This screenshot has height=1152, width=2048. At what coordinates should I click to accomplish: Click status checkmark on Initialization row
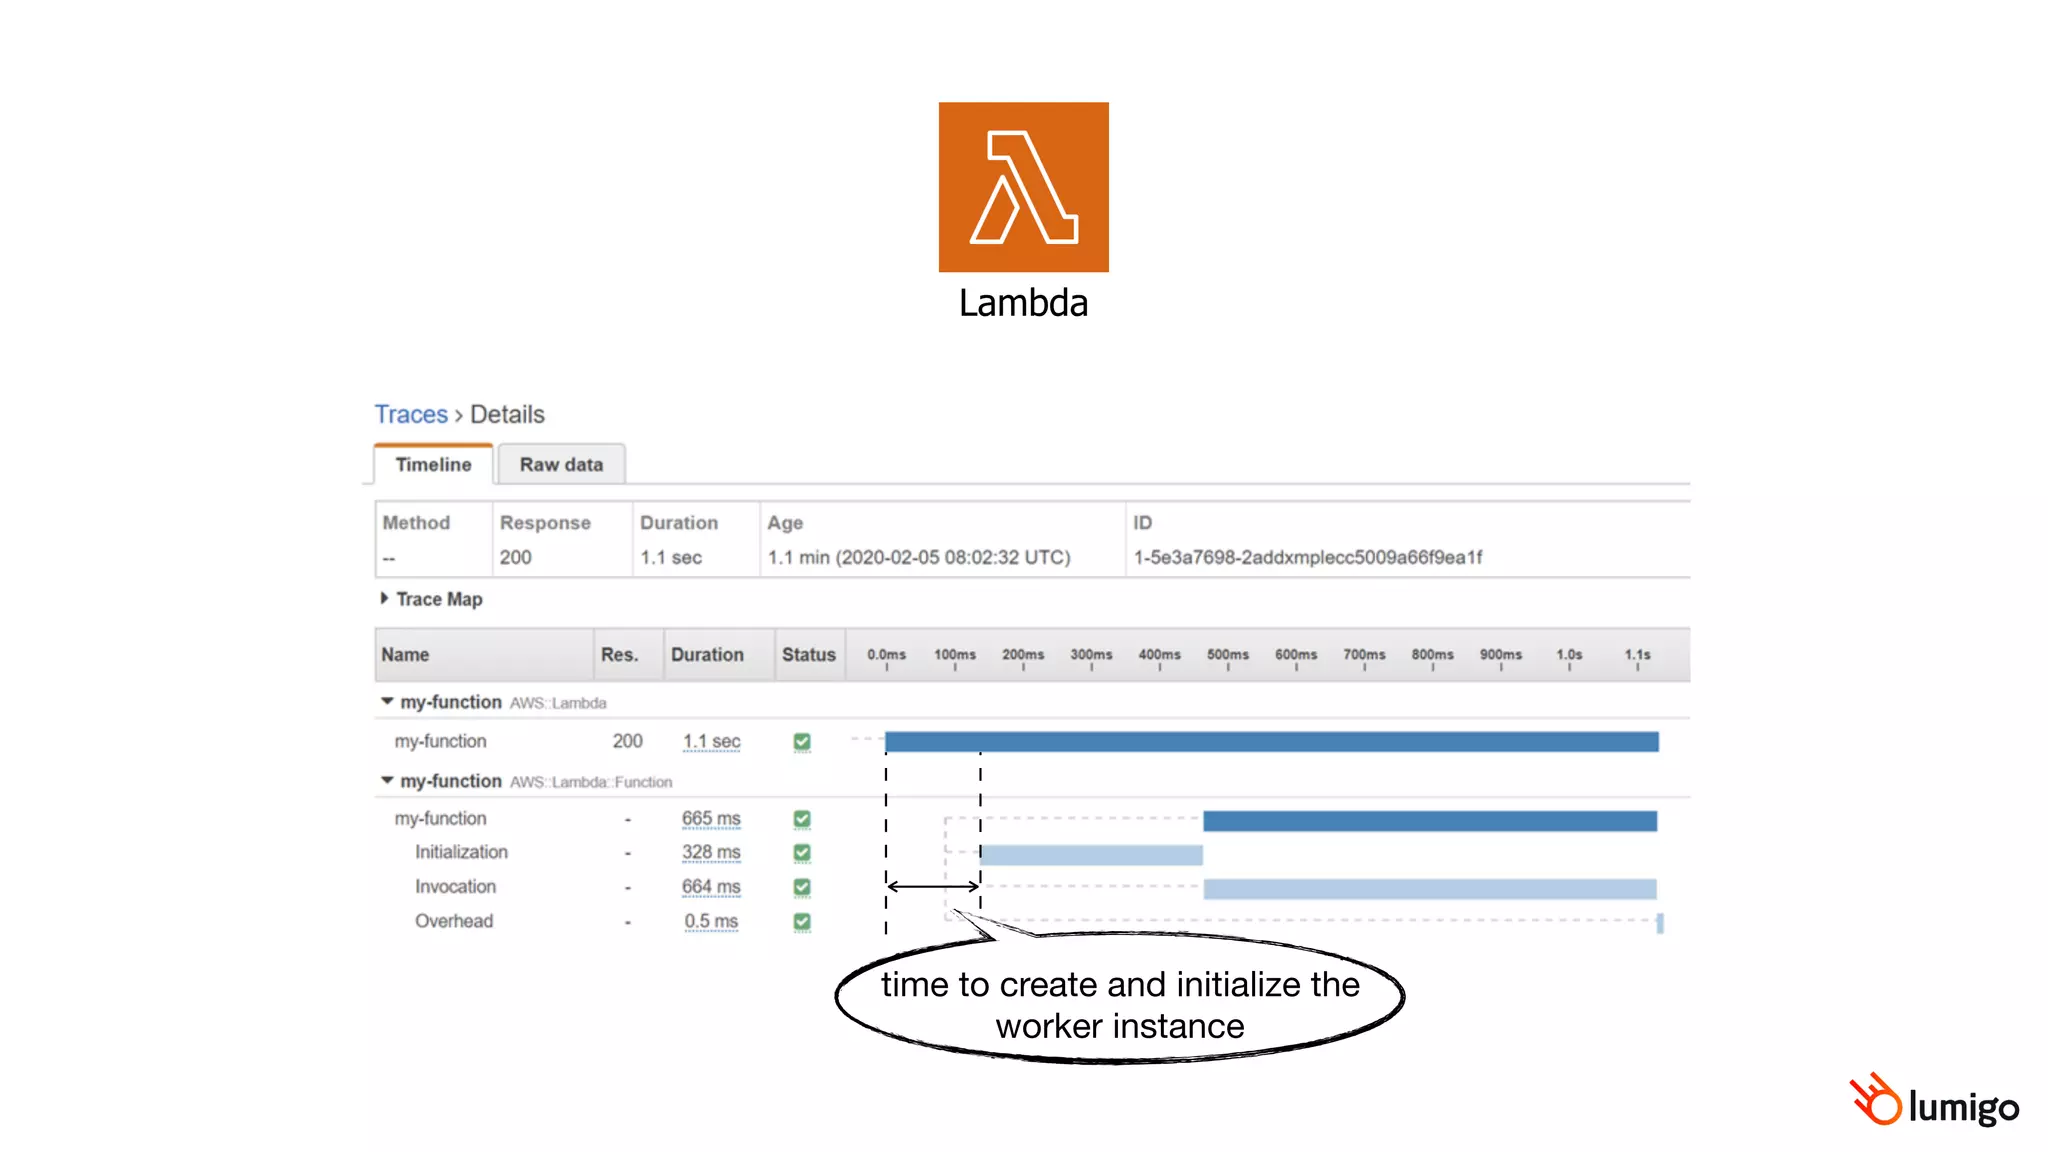click(802, 853)
